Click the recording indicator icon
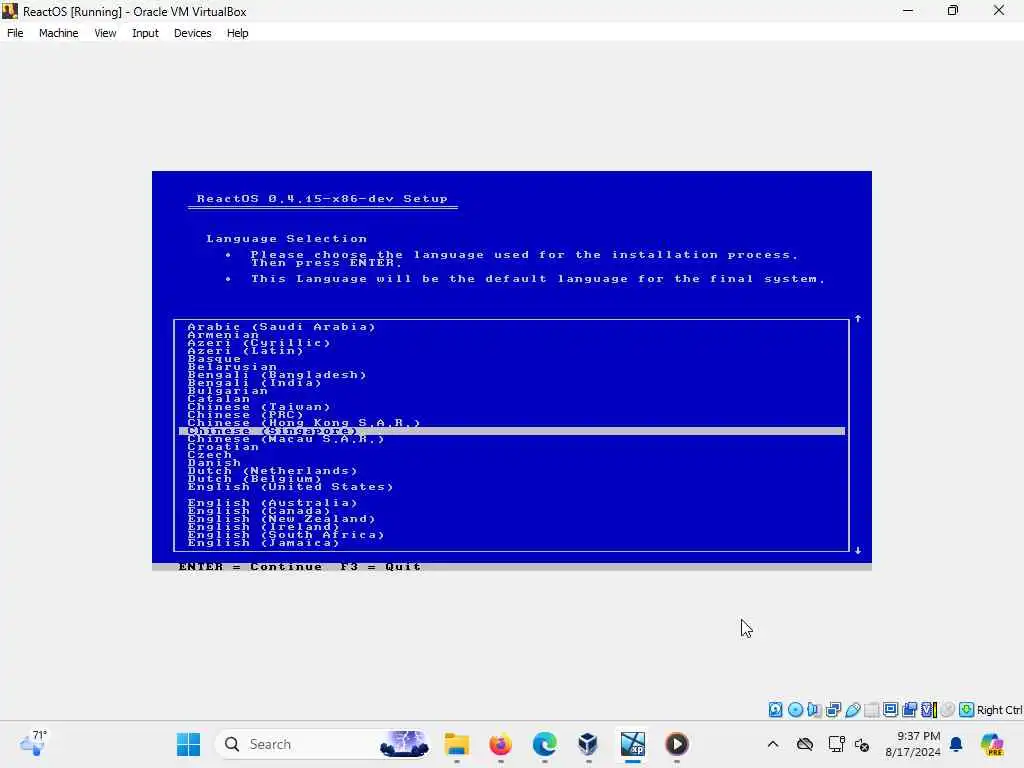Screen dimensions: 1024x768 [x=909, y=710]
